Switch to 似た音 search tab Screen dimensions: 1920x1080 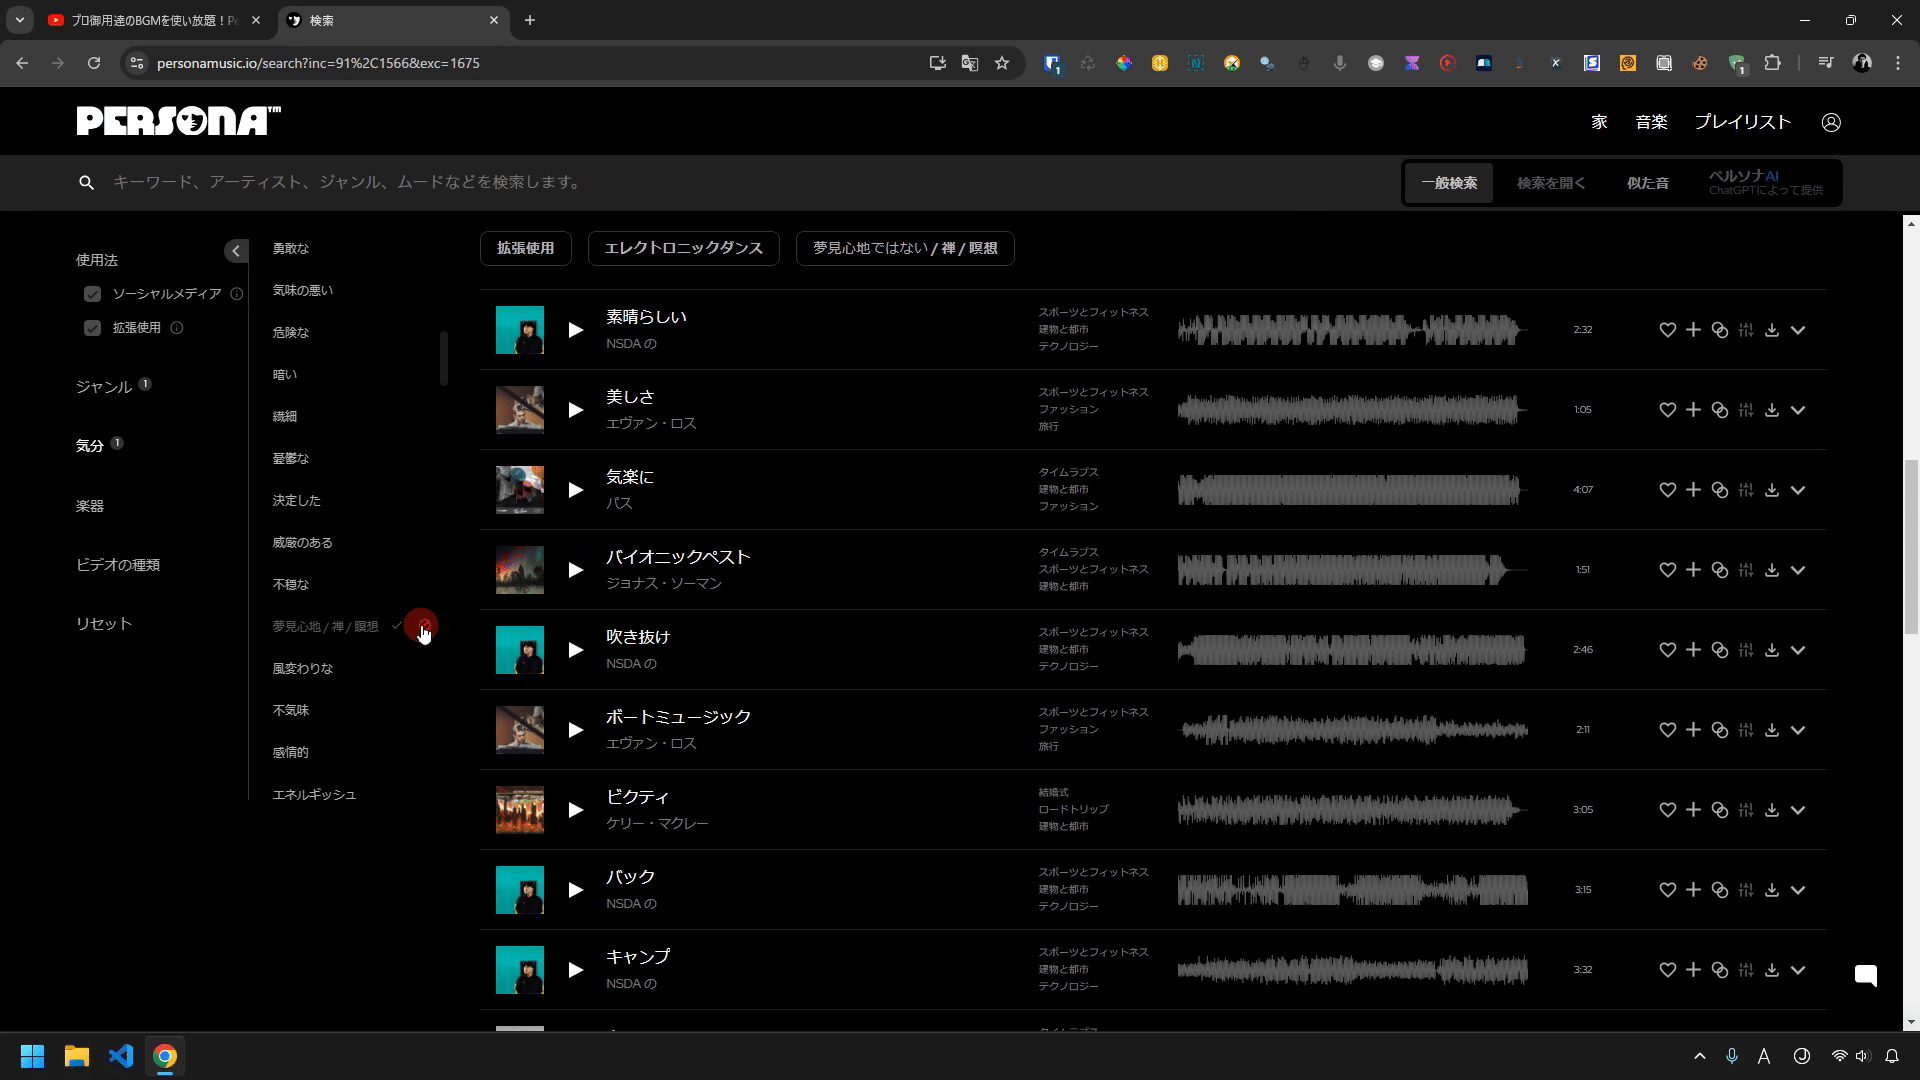[1647, 183]
